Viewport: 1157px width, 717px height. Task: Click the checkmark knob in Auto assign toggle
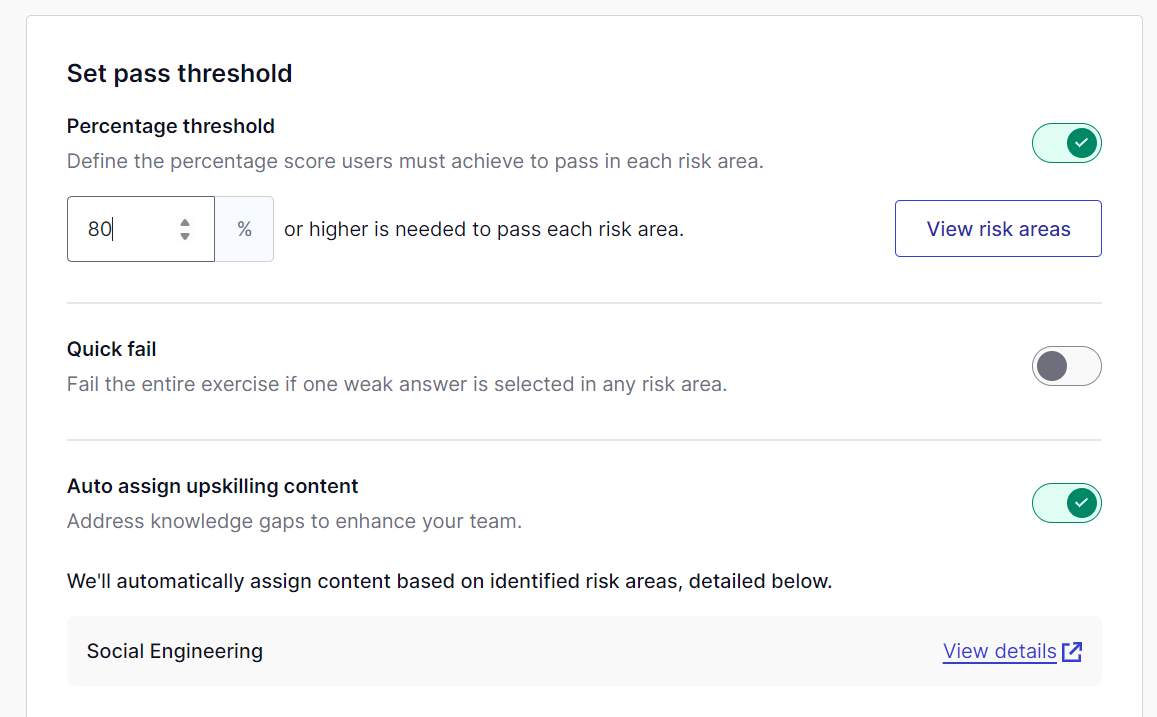click(x=1081, y=503)
